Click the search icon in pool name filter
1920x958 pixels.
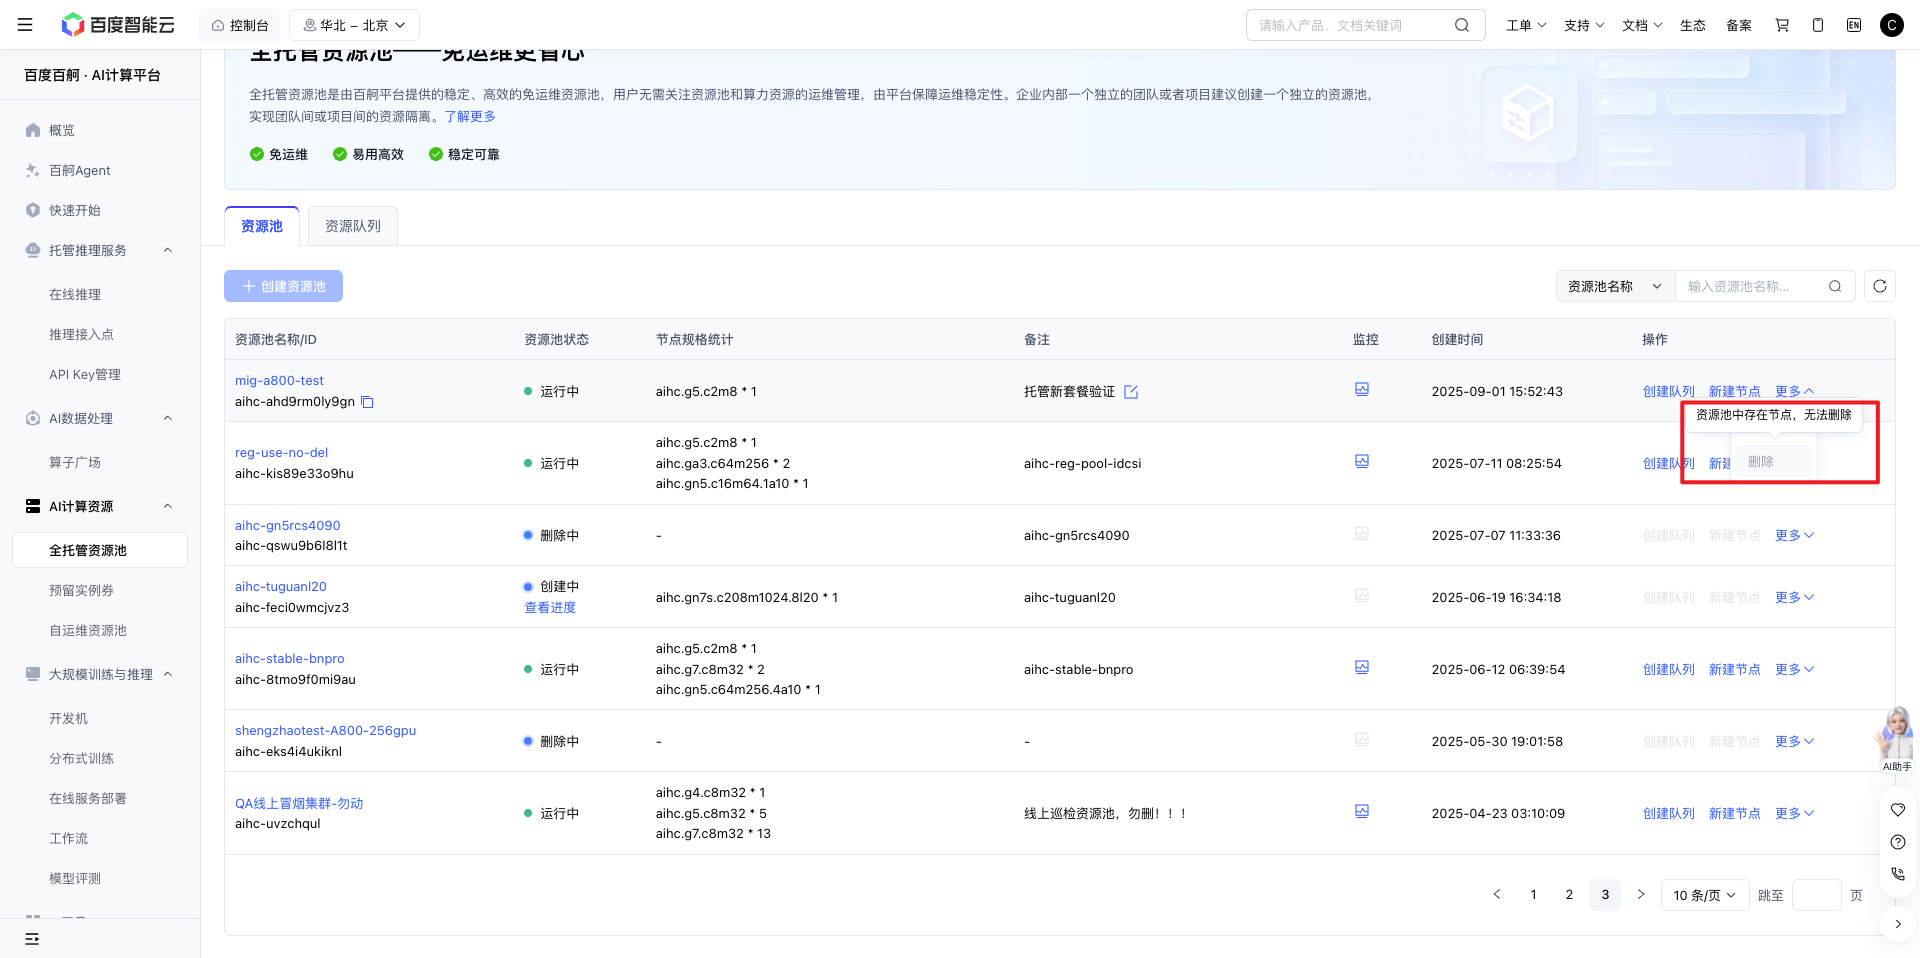pos(1835,286)
